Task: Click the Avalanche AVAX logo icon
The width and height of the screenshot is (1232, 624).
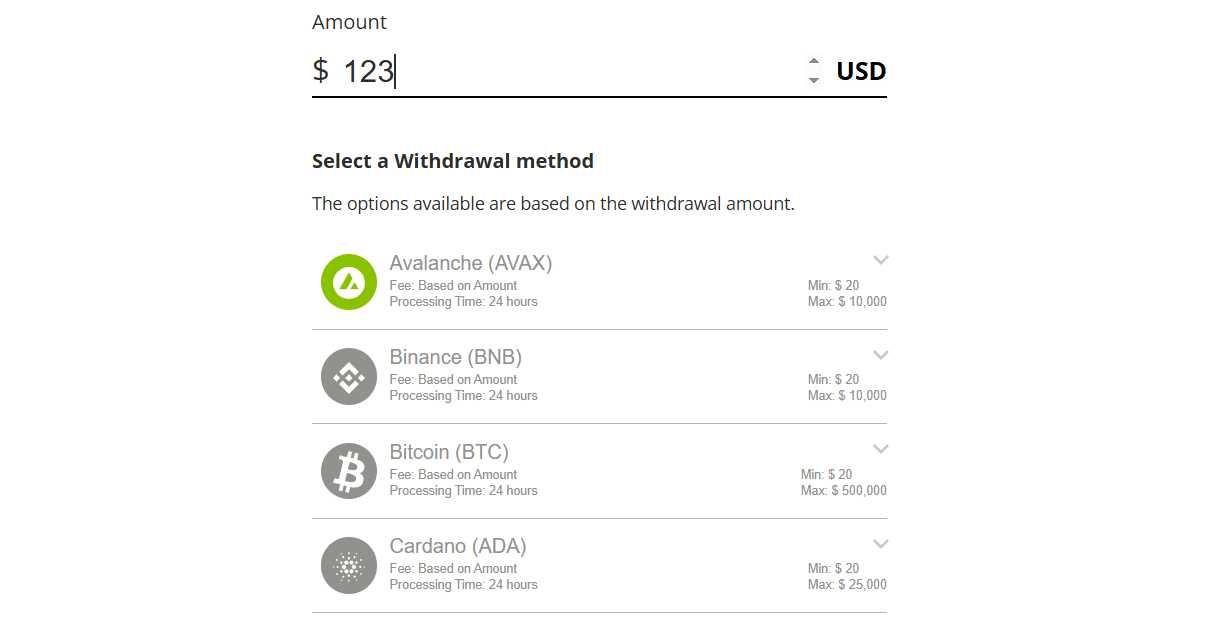Action: [x=348, y=282]
